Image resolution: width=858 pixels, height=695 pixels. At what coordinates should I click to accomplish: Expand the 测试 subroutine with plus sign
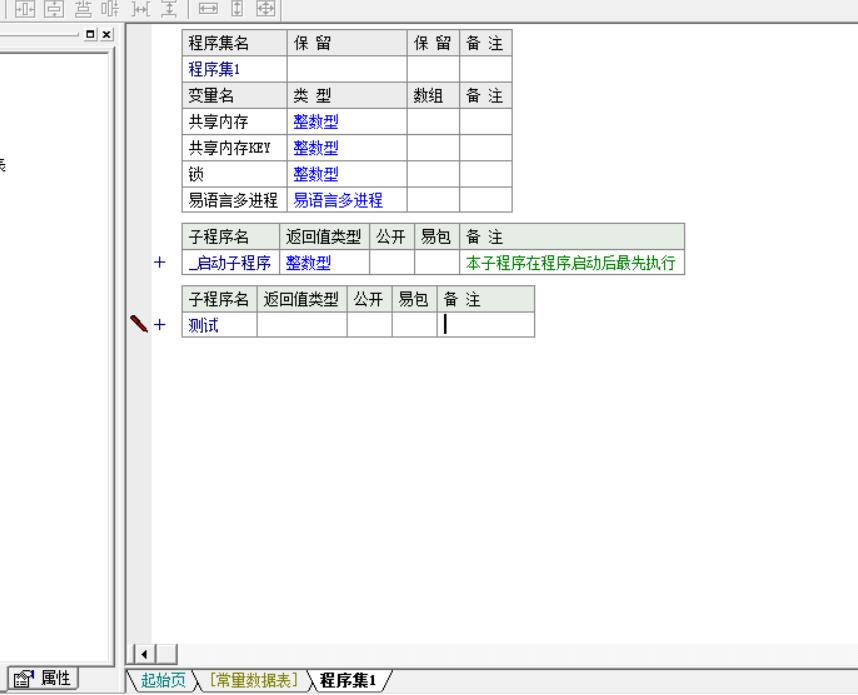click(160, 325)
